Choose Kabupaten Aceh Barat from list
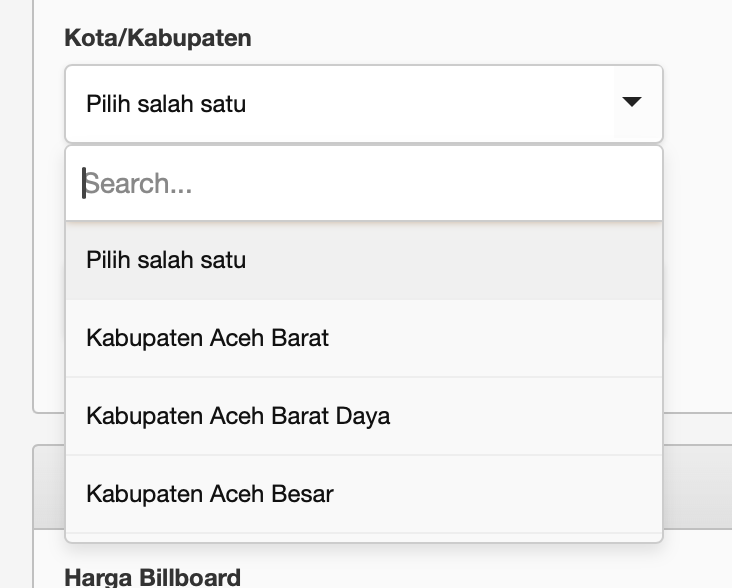 pyautogui.click(x=364, y=338)
